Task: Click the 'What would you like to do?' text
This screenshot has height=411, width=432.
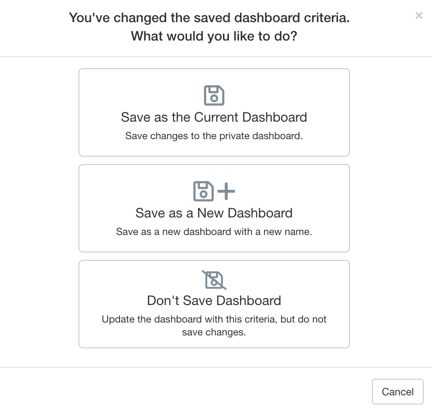Action: click(x=214, y=36)
